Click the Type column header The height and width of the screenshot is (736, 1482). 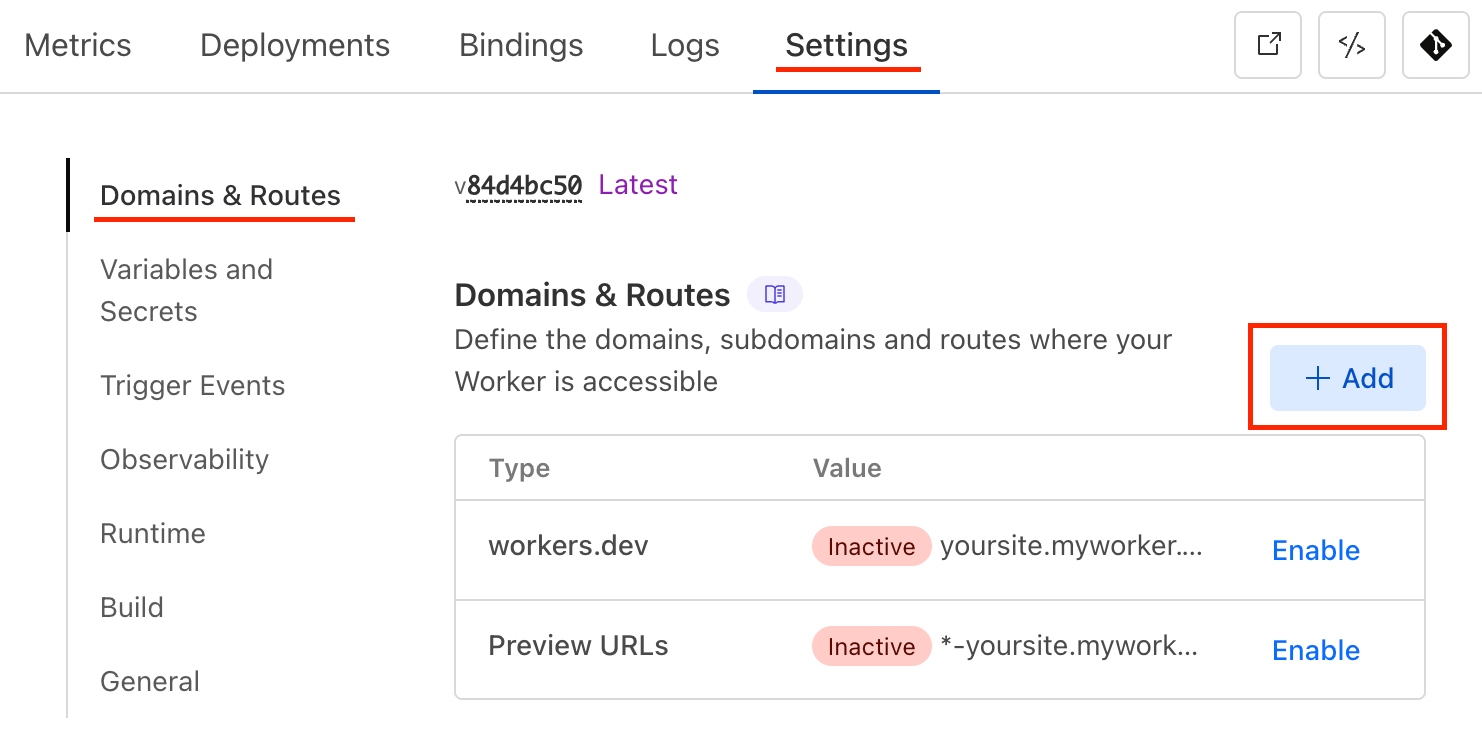click(x=519, y=468)
